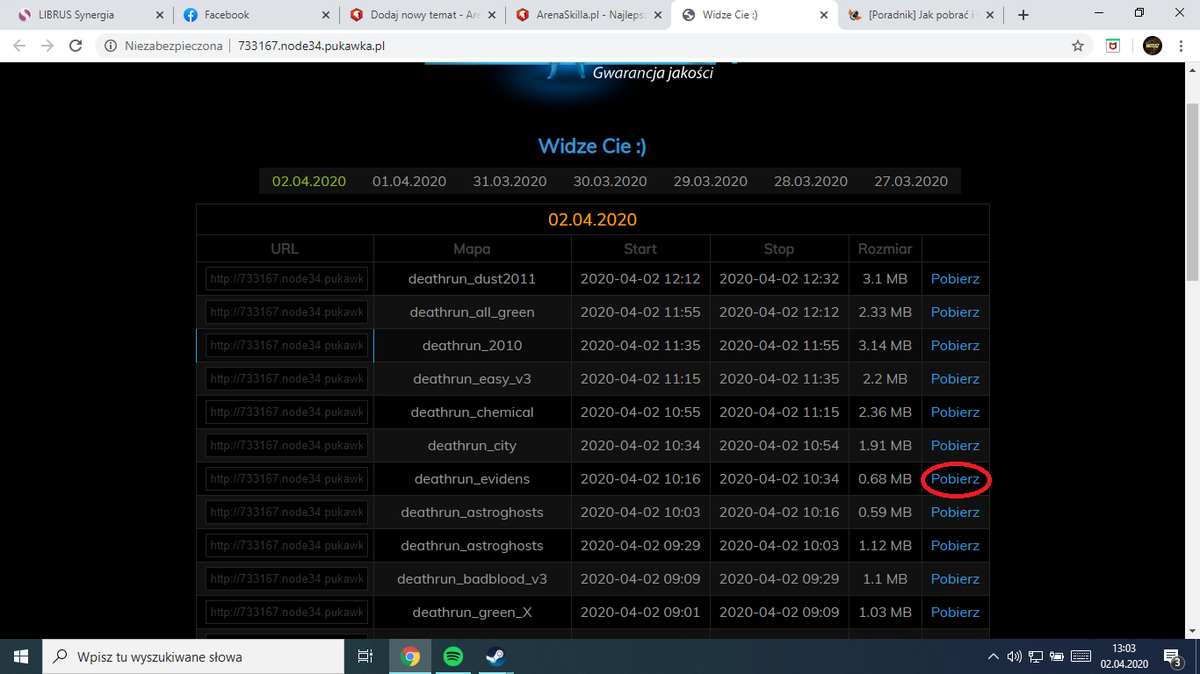Select the 01.04.2020 date tab
Viewport: 1200px width, 674px height.
point(409,181)
